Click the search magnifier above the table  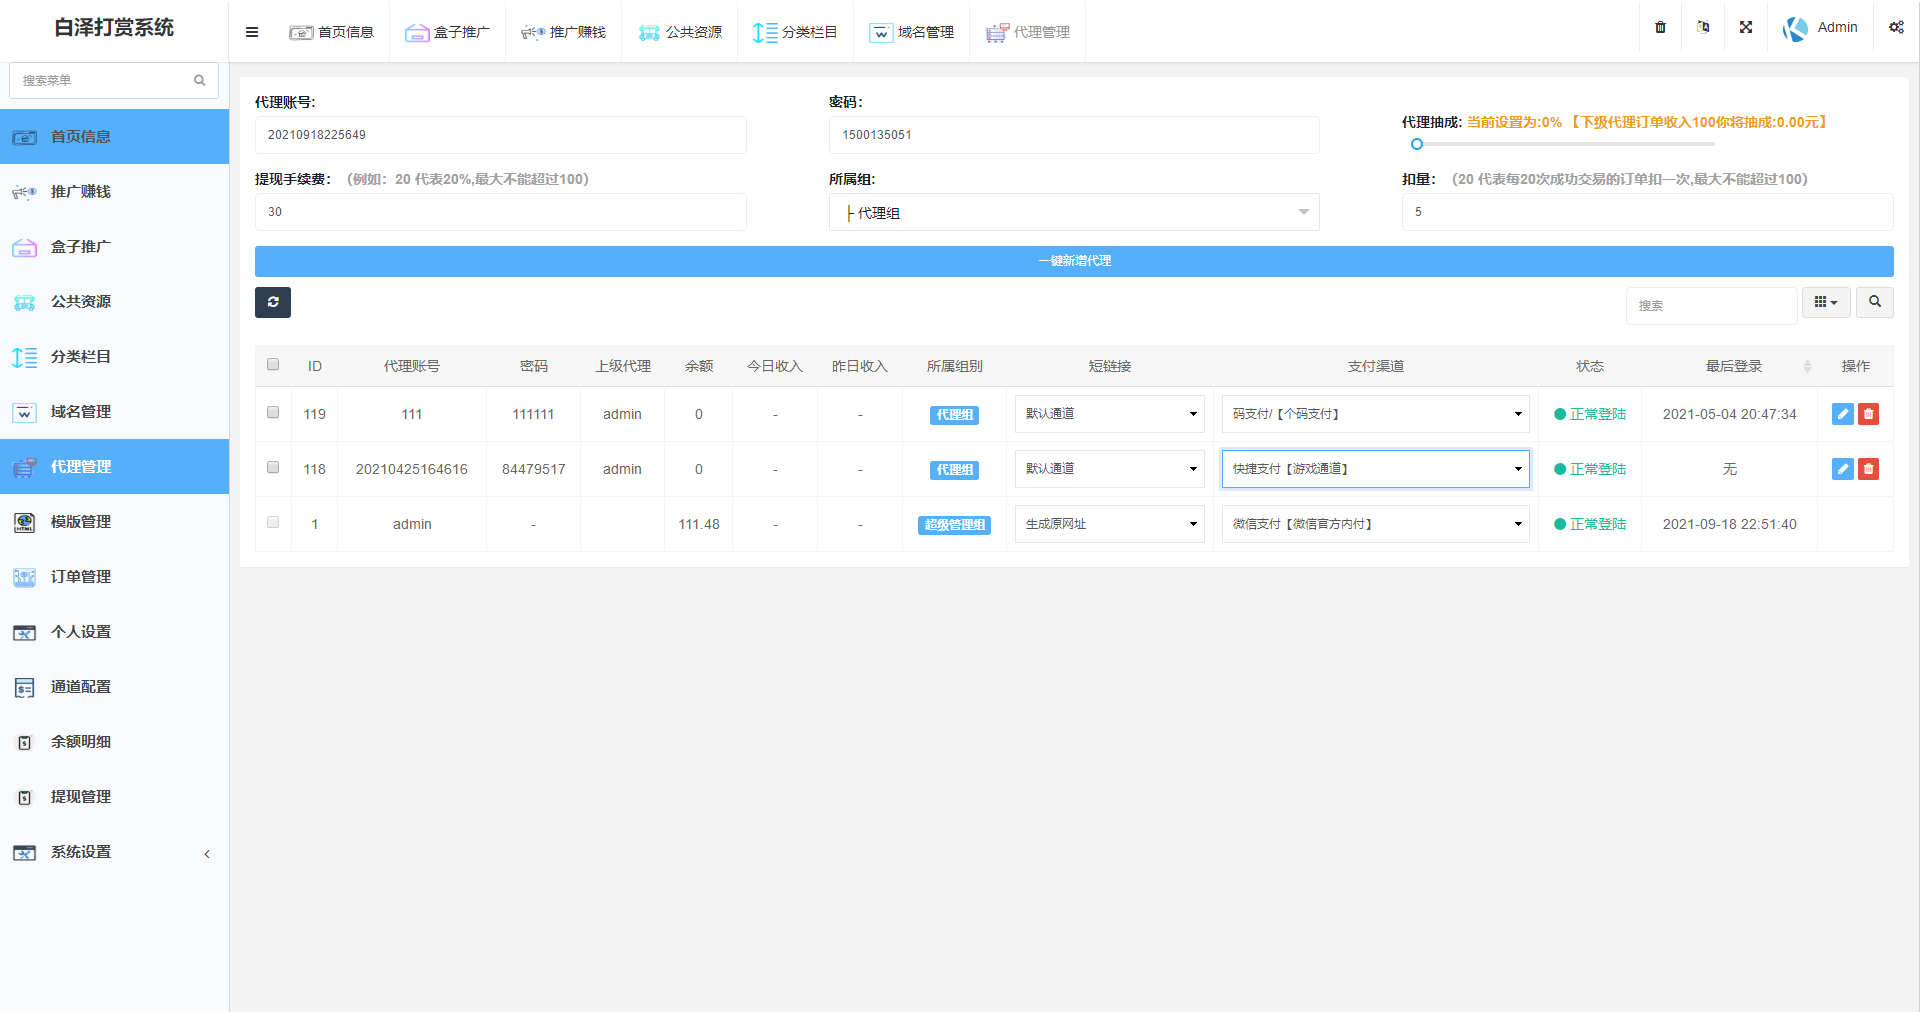point(1876,302)
